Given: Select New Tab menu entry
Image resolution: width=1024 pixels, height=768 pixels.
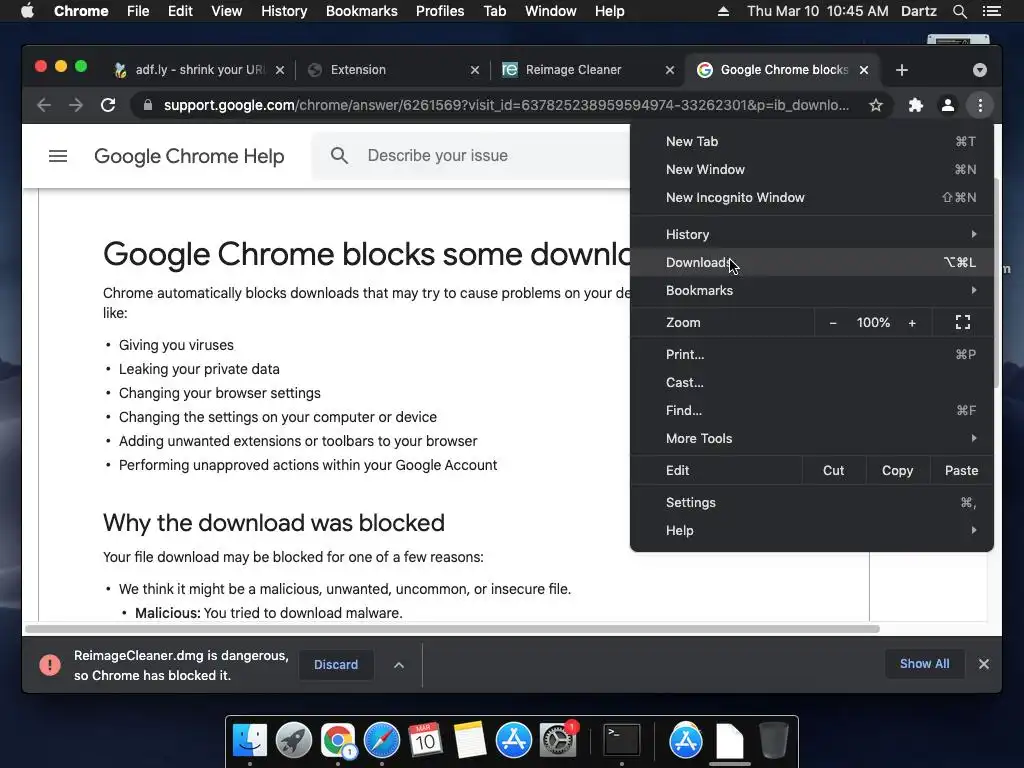Looking at the screenshot, I should 812,142.
